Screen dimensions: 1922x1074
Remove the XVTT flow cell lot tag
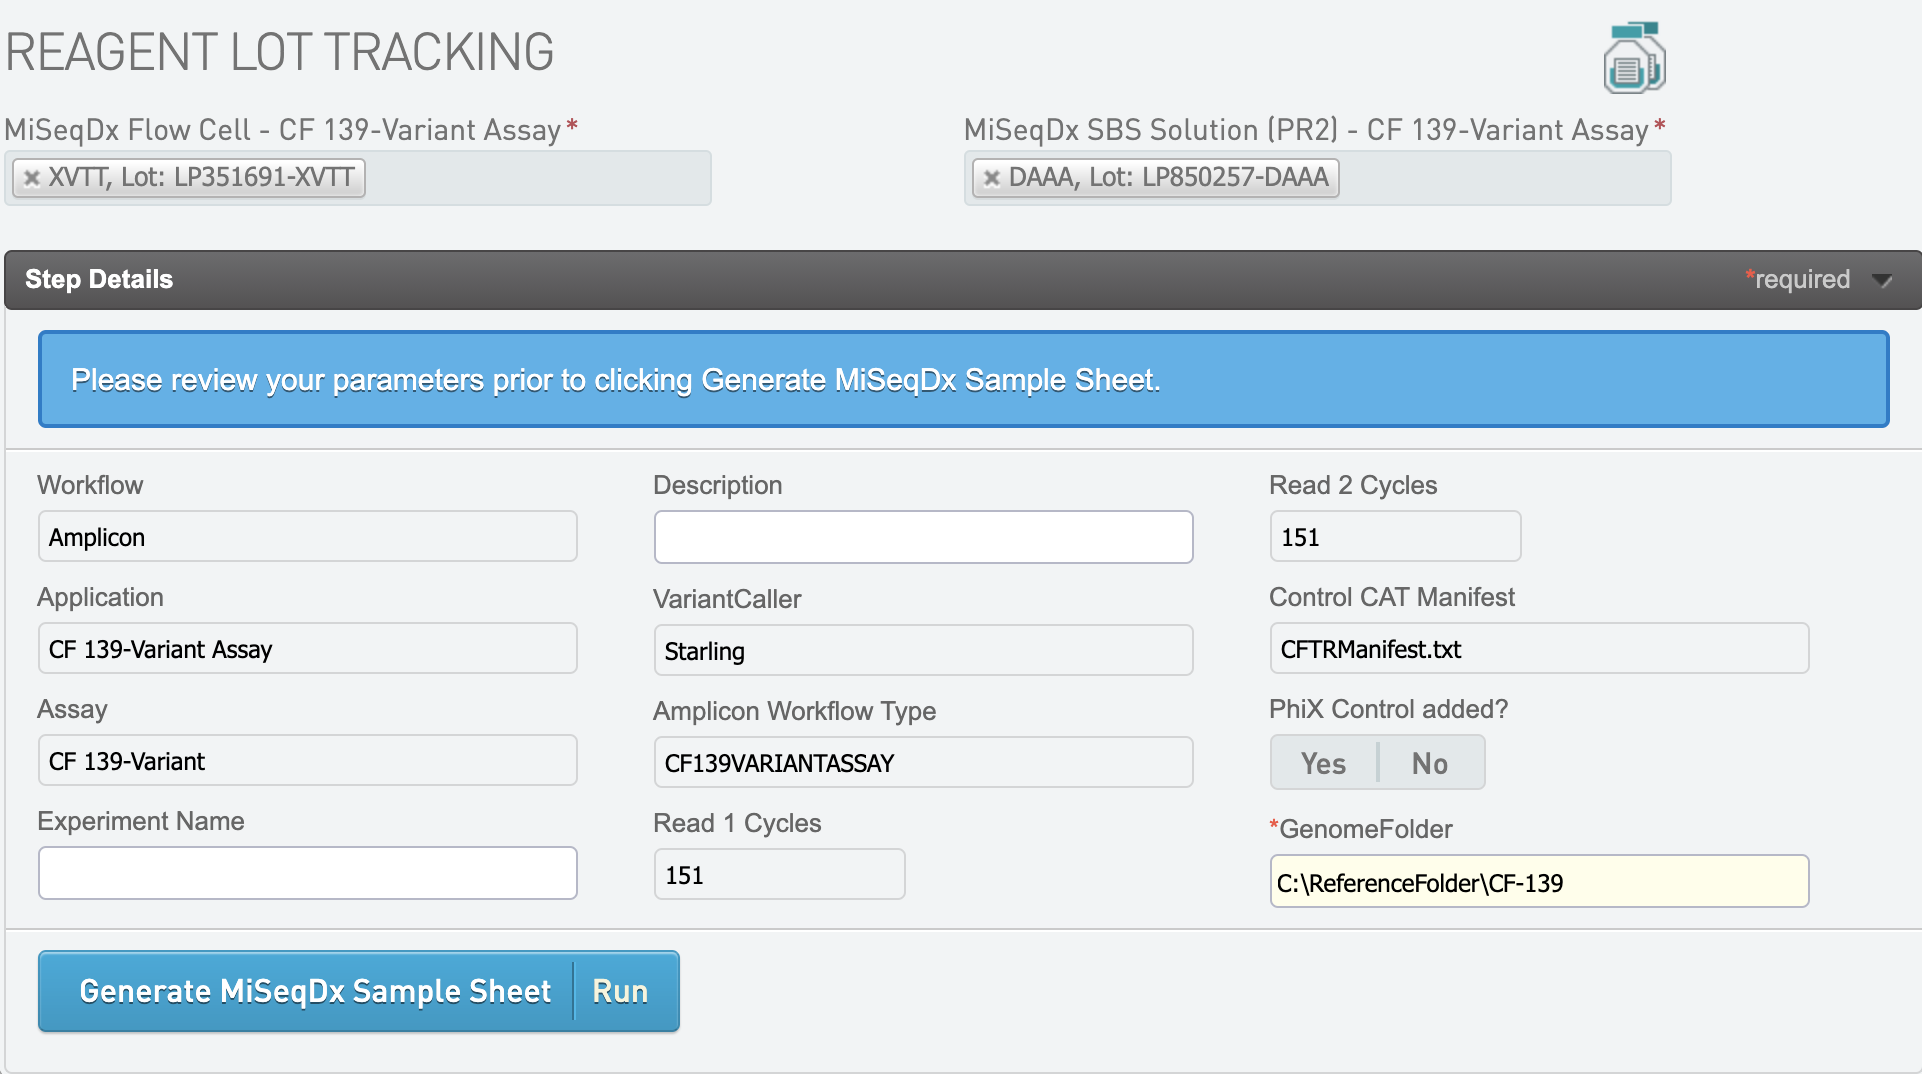(x=32, y=178)
